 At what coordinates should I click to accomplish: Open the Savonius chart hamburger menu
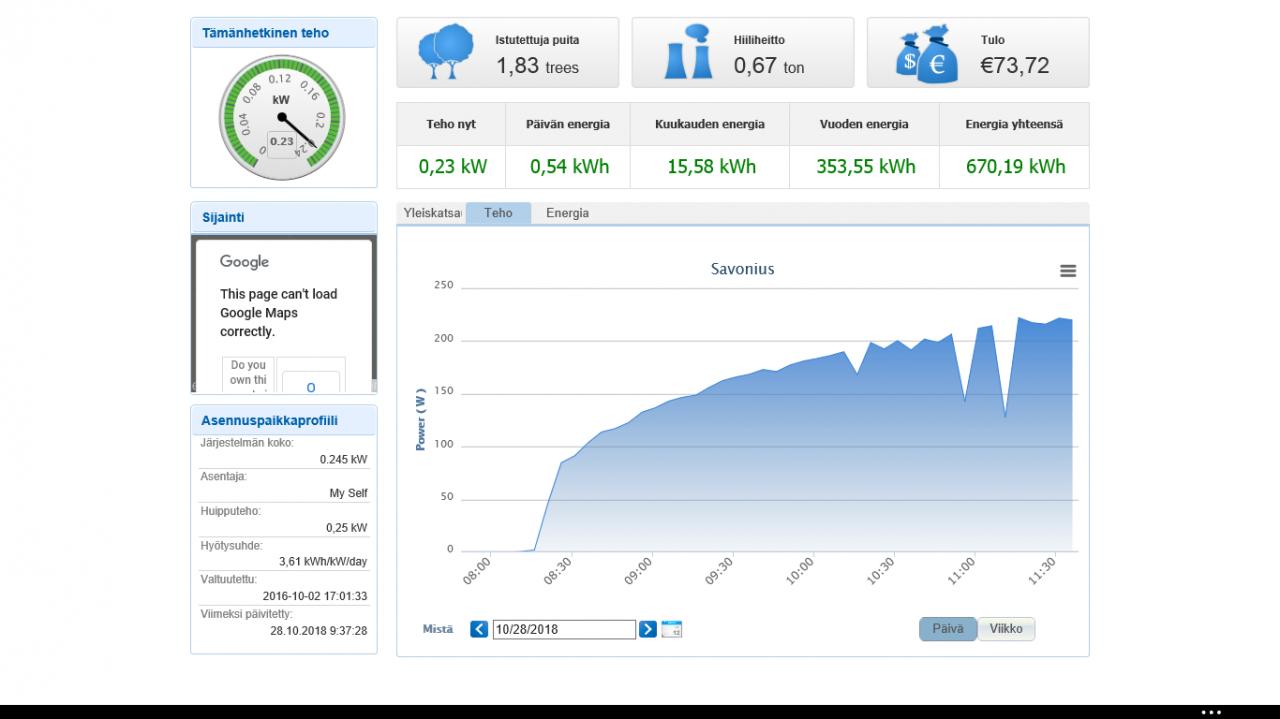[1068, 271]
